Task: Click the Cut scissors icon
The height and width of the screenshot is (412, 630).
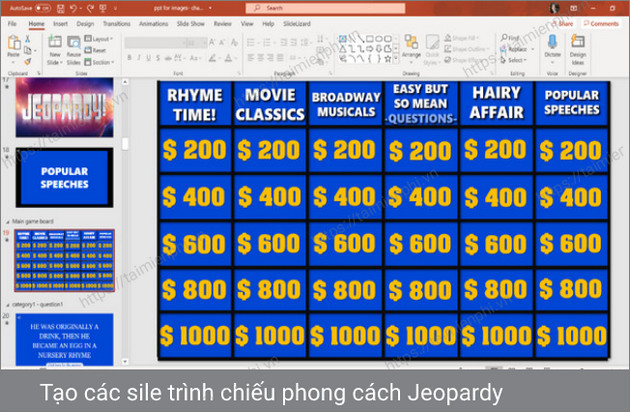Action: click(x=28, y=39)
